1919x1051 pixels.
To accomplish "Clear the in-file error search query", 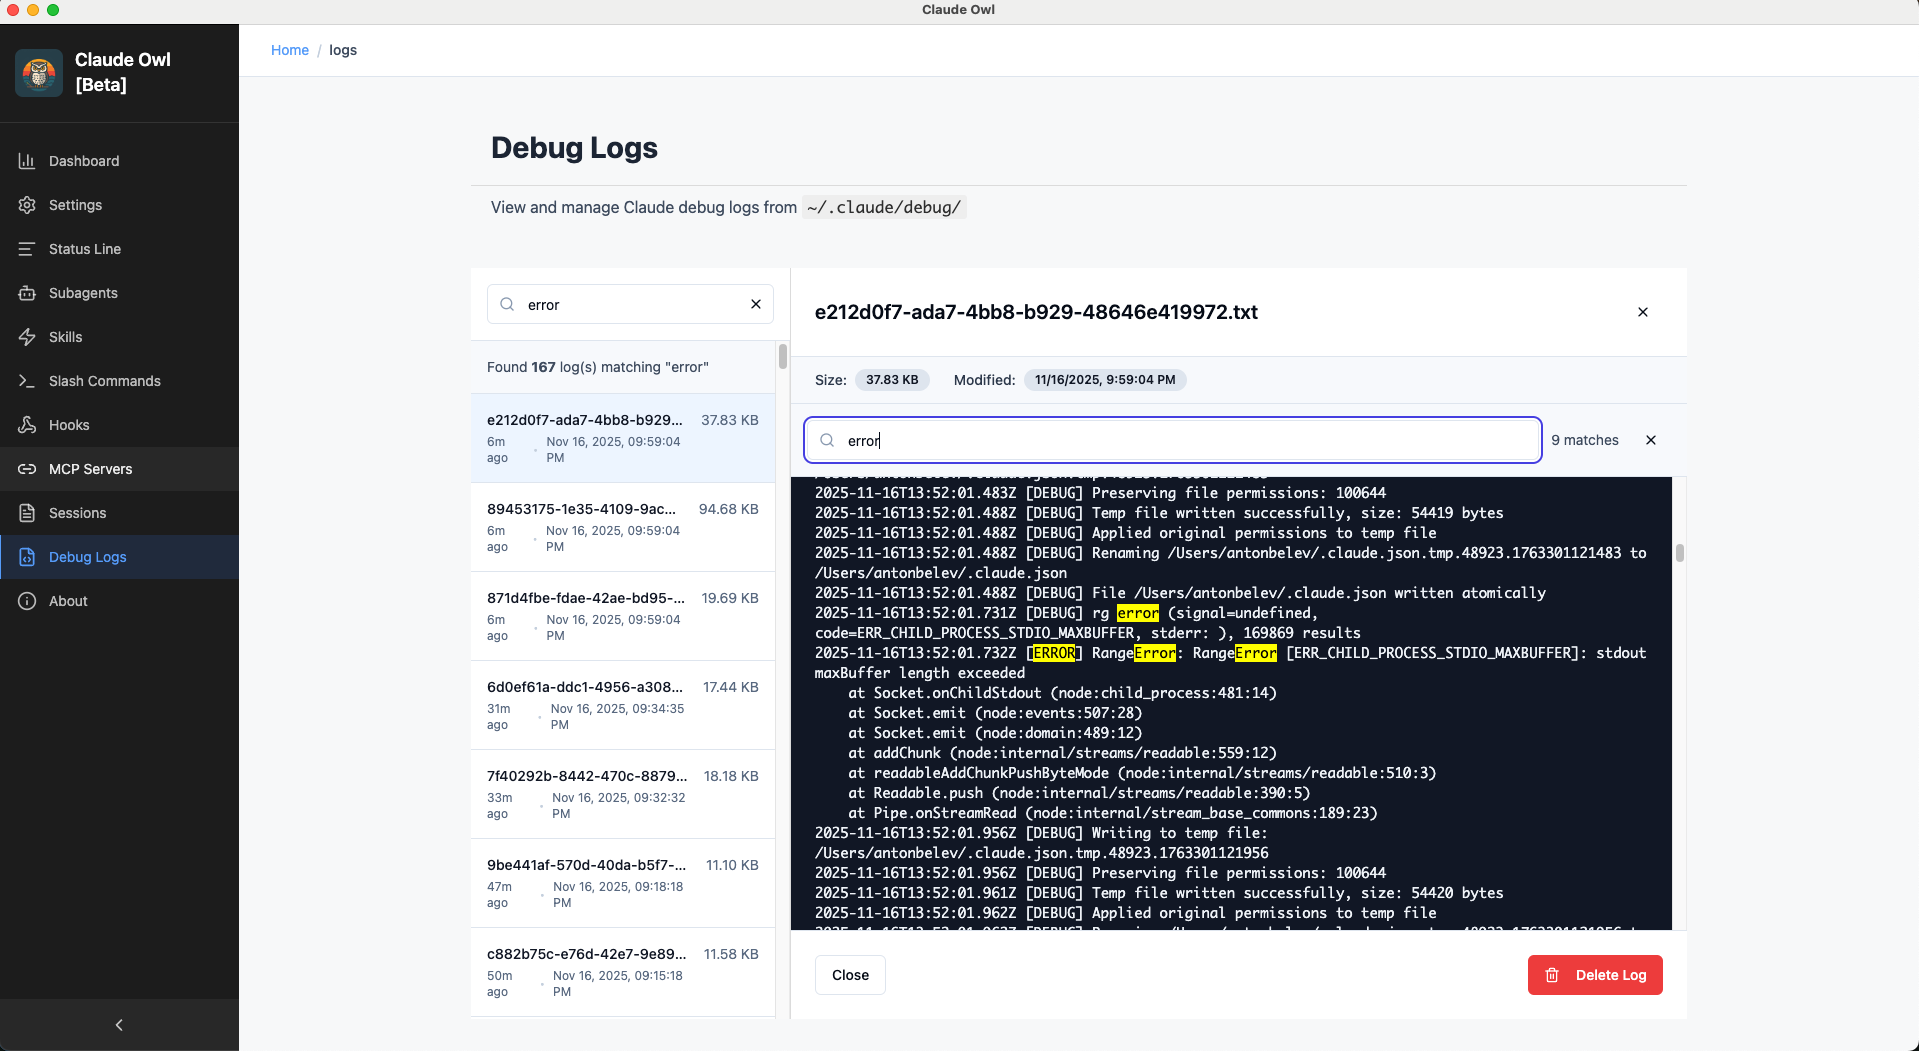I will click(1651, 440).
